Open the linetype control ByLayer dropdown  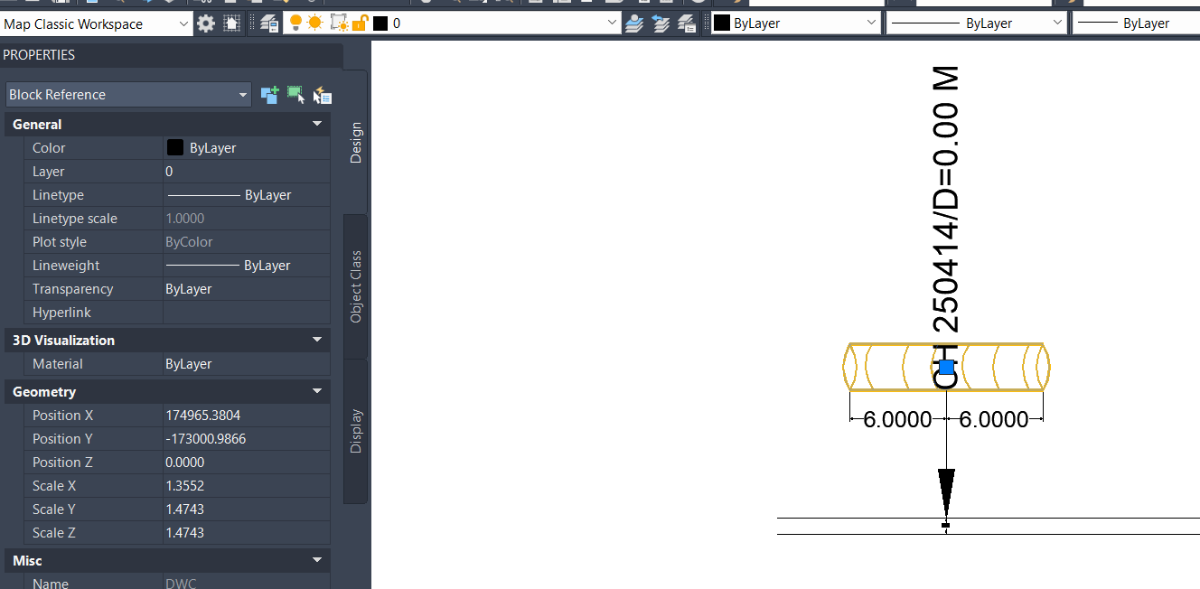tap(976, 23)
